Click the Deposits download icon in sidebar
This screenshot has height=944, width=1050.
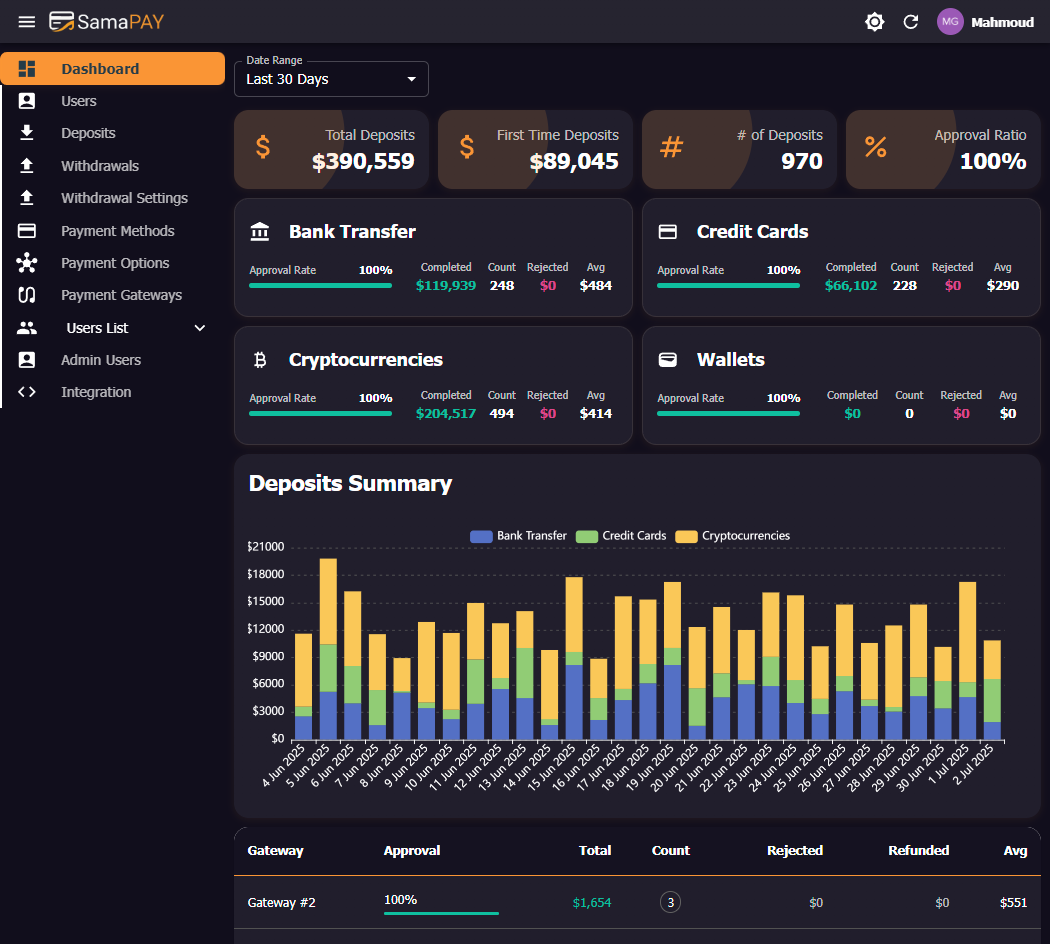click(27, 133)
